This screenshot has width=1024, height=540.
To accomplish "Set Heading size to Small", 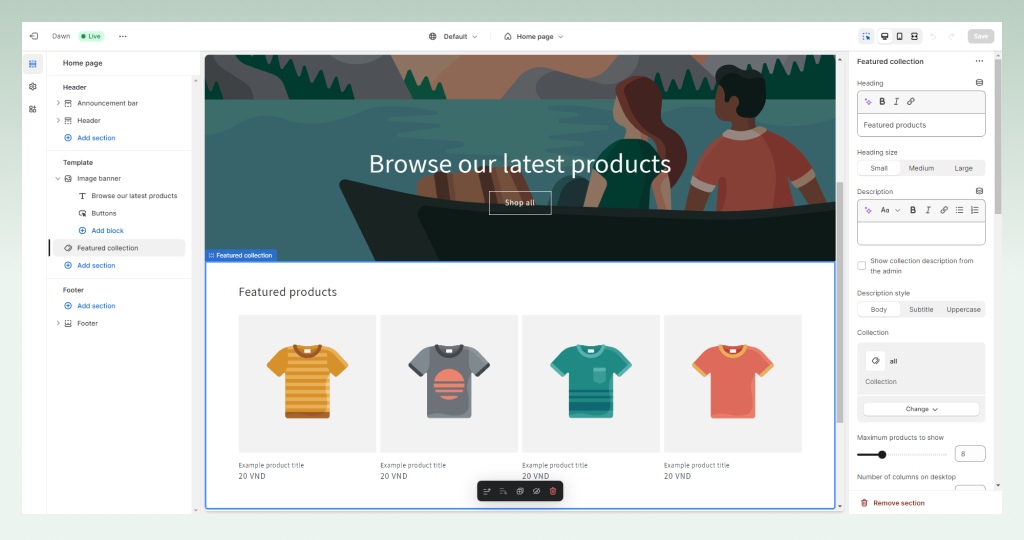I will [878, 168].
